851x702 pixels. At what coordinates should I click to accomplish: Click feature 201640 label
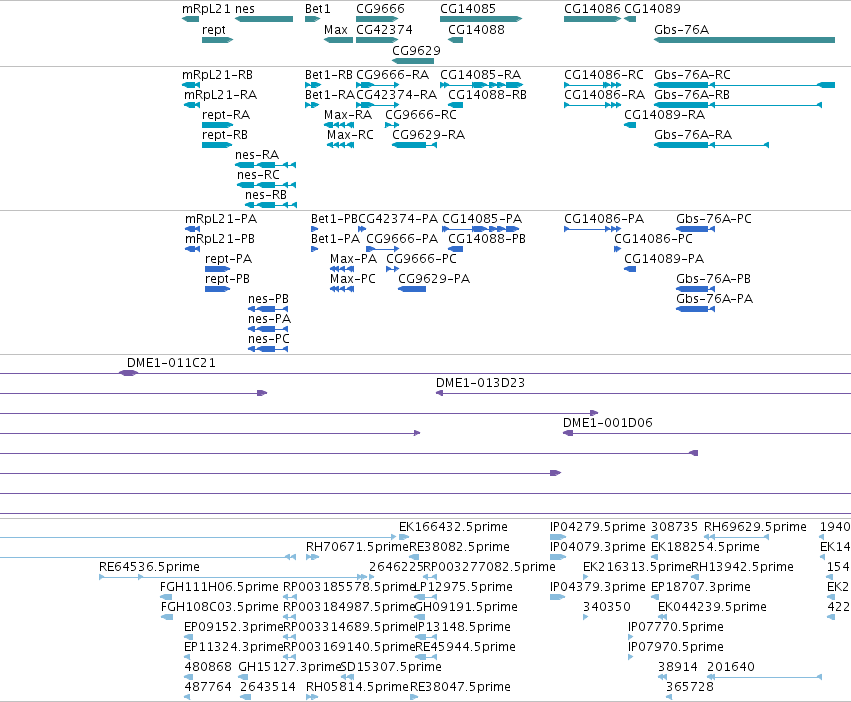731,667
